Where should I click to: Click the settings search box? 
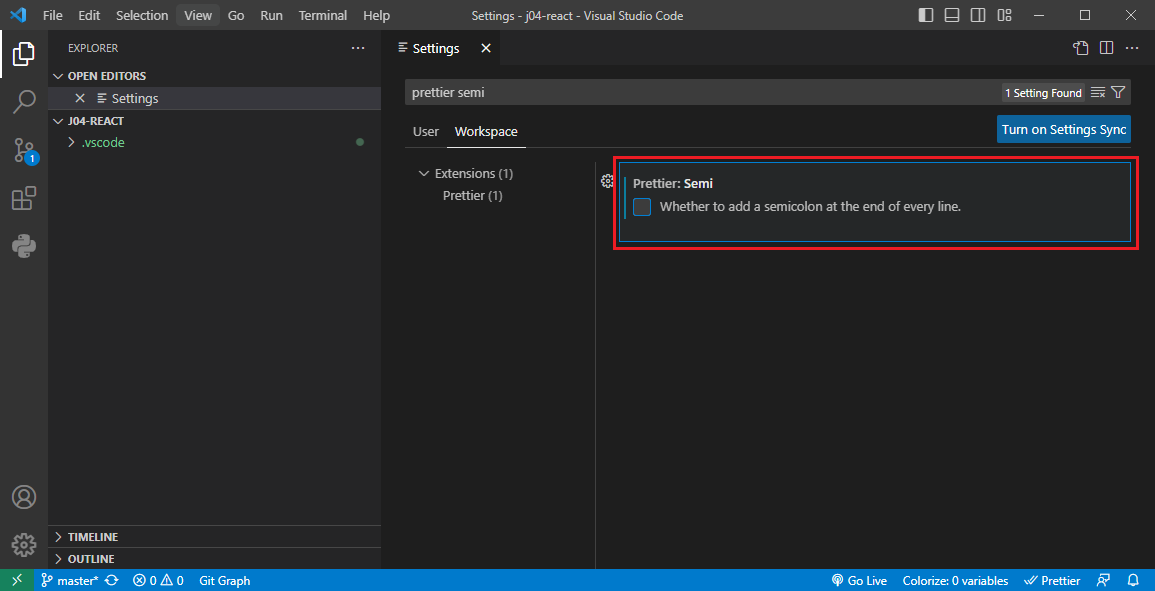pos(700,93)
